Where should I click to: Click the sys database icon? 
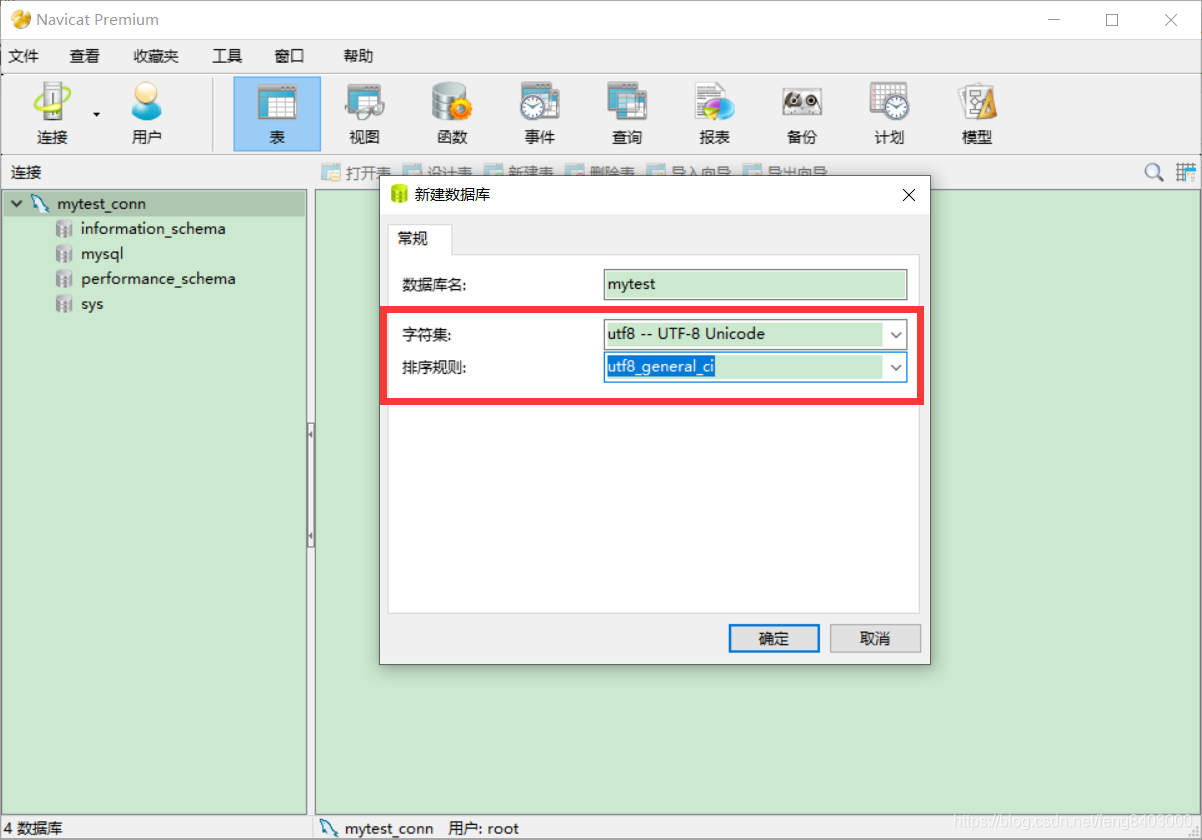pos(64,304)
